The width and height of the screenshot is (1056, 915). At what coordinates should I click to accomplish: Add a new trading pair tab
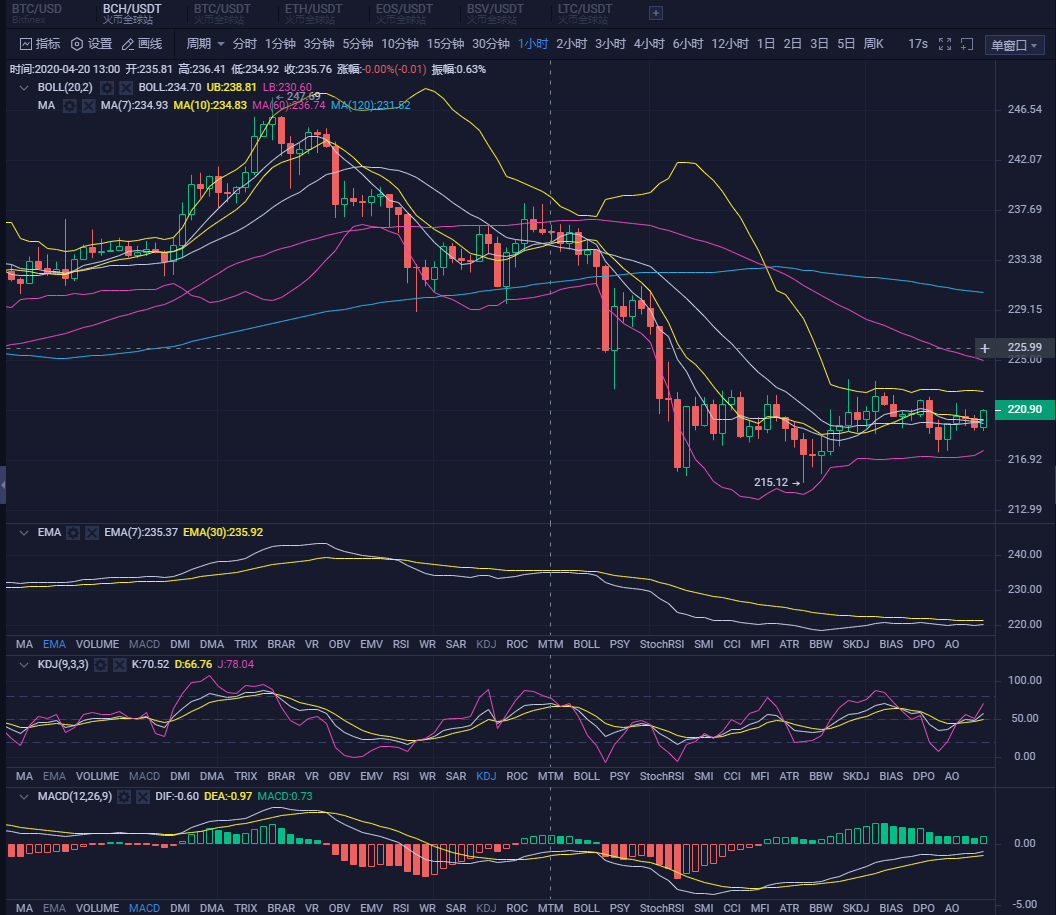(x=656, y=13)
